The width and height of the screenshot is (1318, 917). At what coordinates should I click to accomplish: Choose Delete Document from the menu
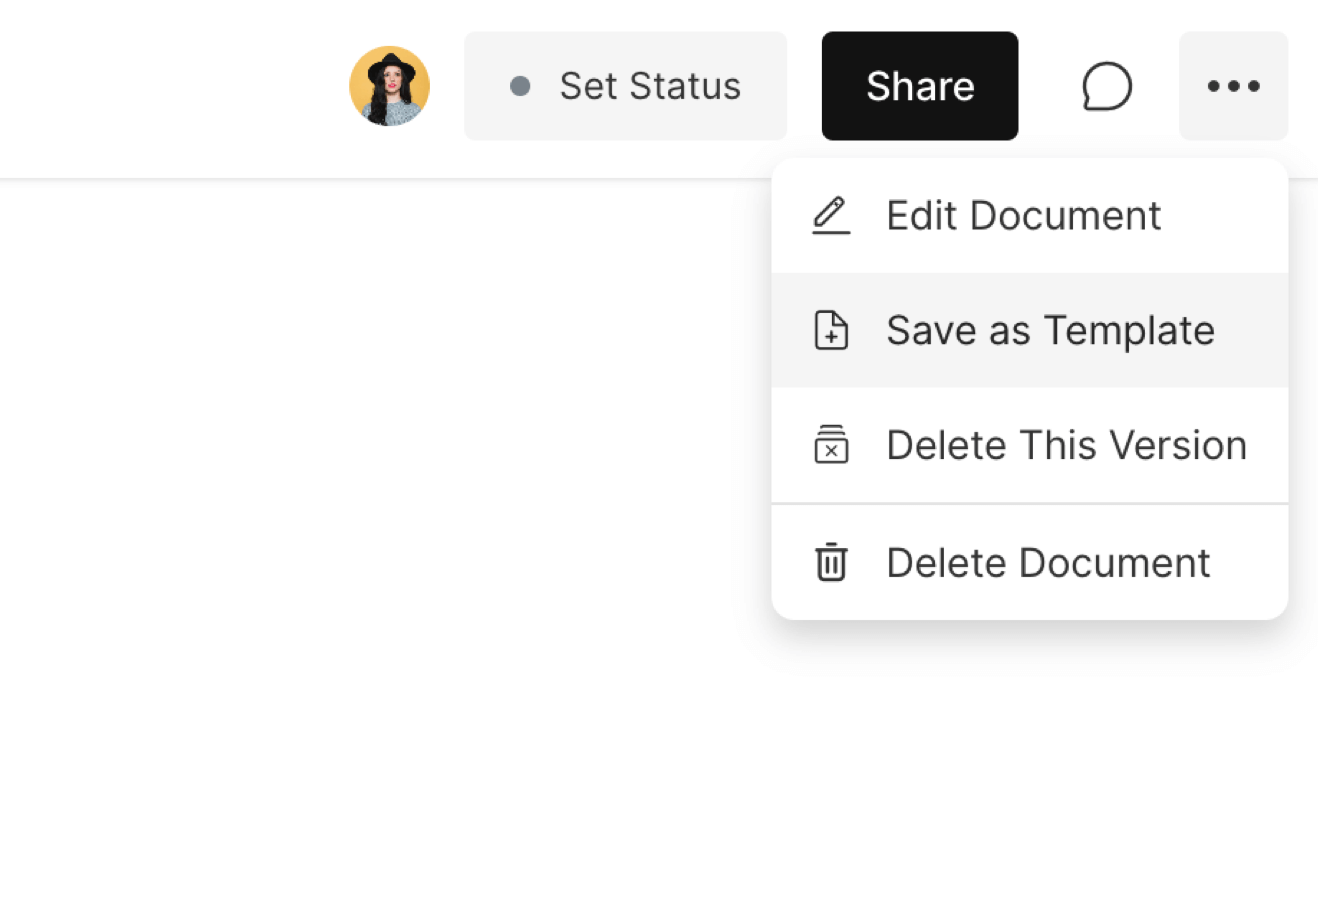(1048, 562)
